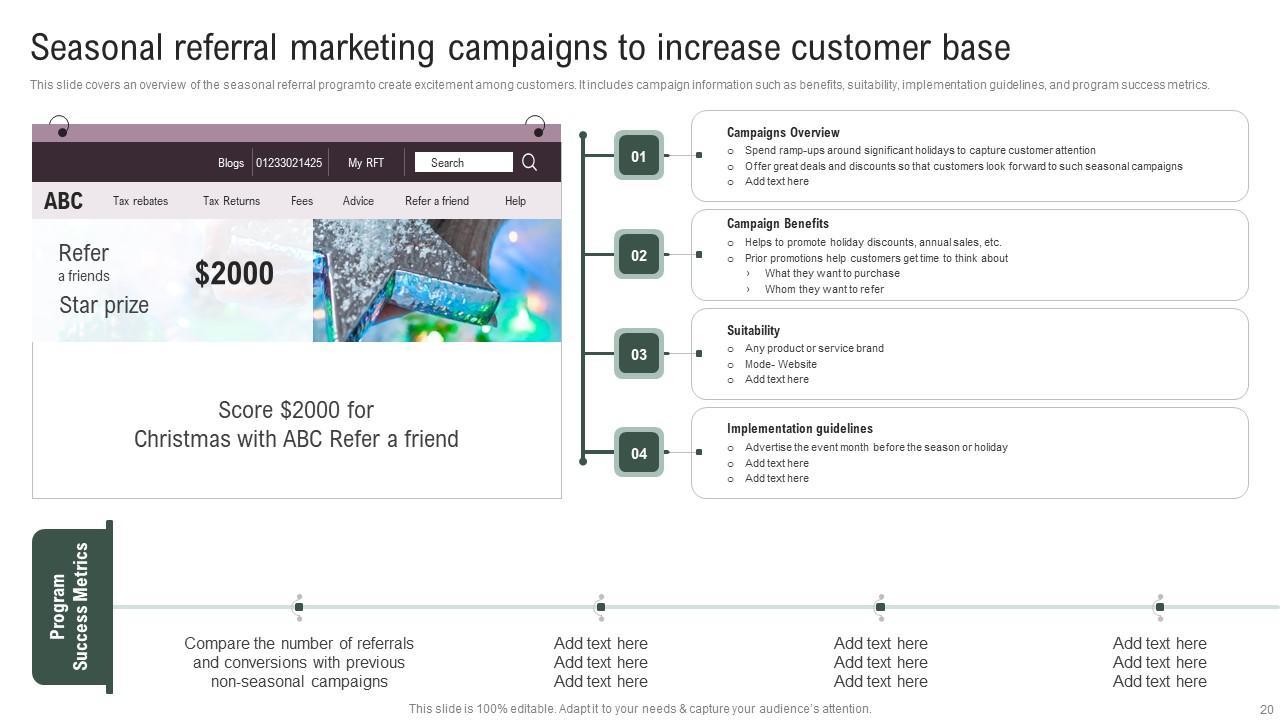This screenshot has height=720, width=1280.
Task: Select the "Campaigns Overview" heading
Action: [x=783, y=132]
